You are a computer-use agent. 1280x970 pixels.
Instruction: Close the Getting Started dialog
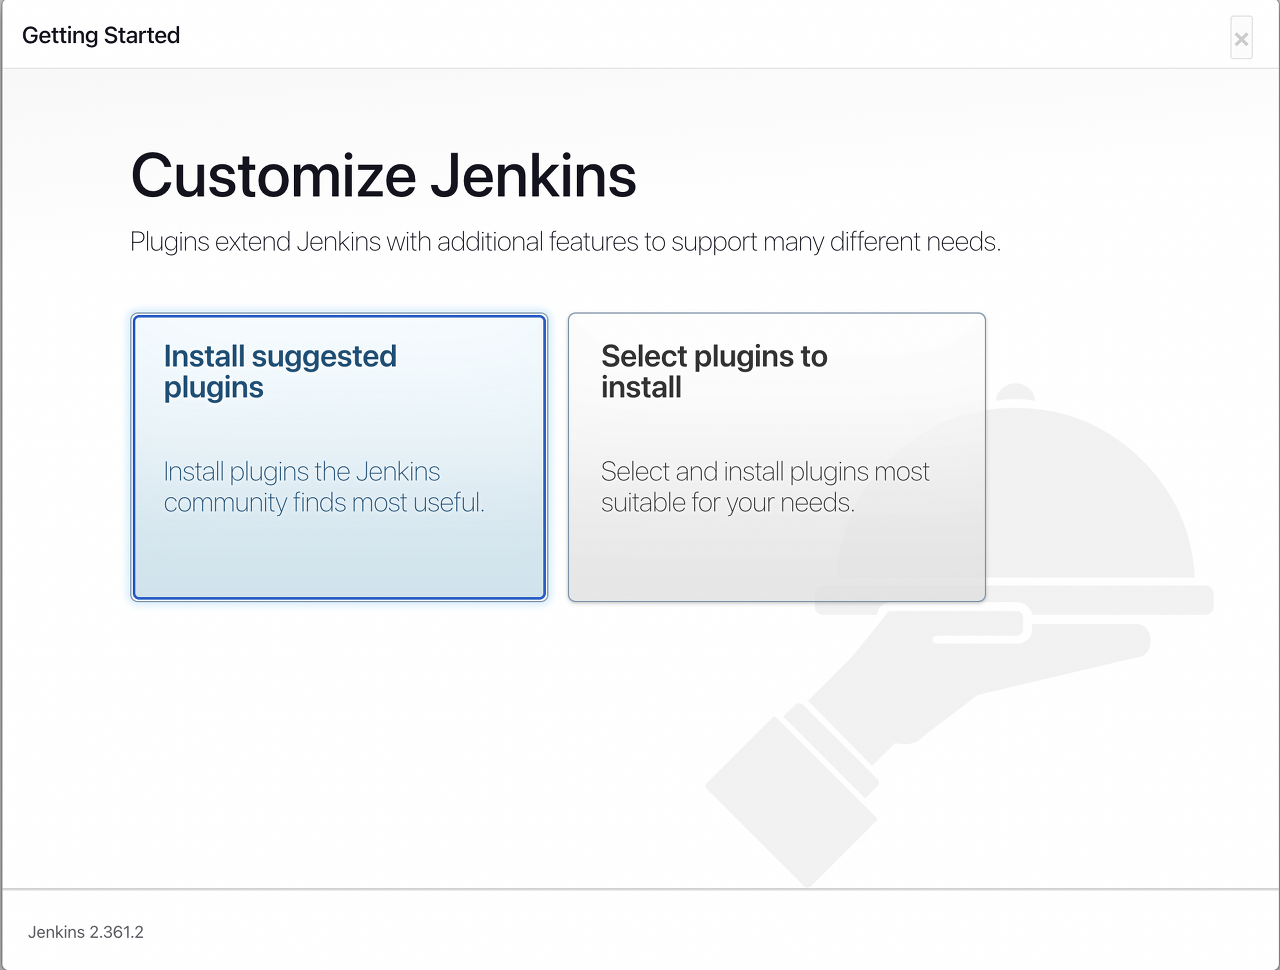1241,38
